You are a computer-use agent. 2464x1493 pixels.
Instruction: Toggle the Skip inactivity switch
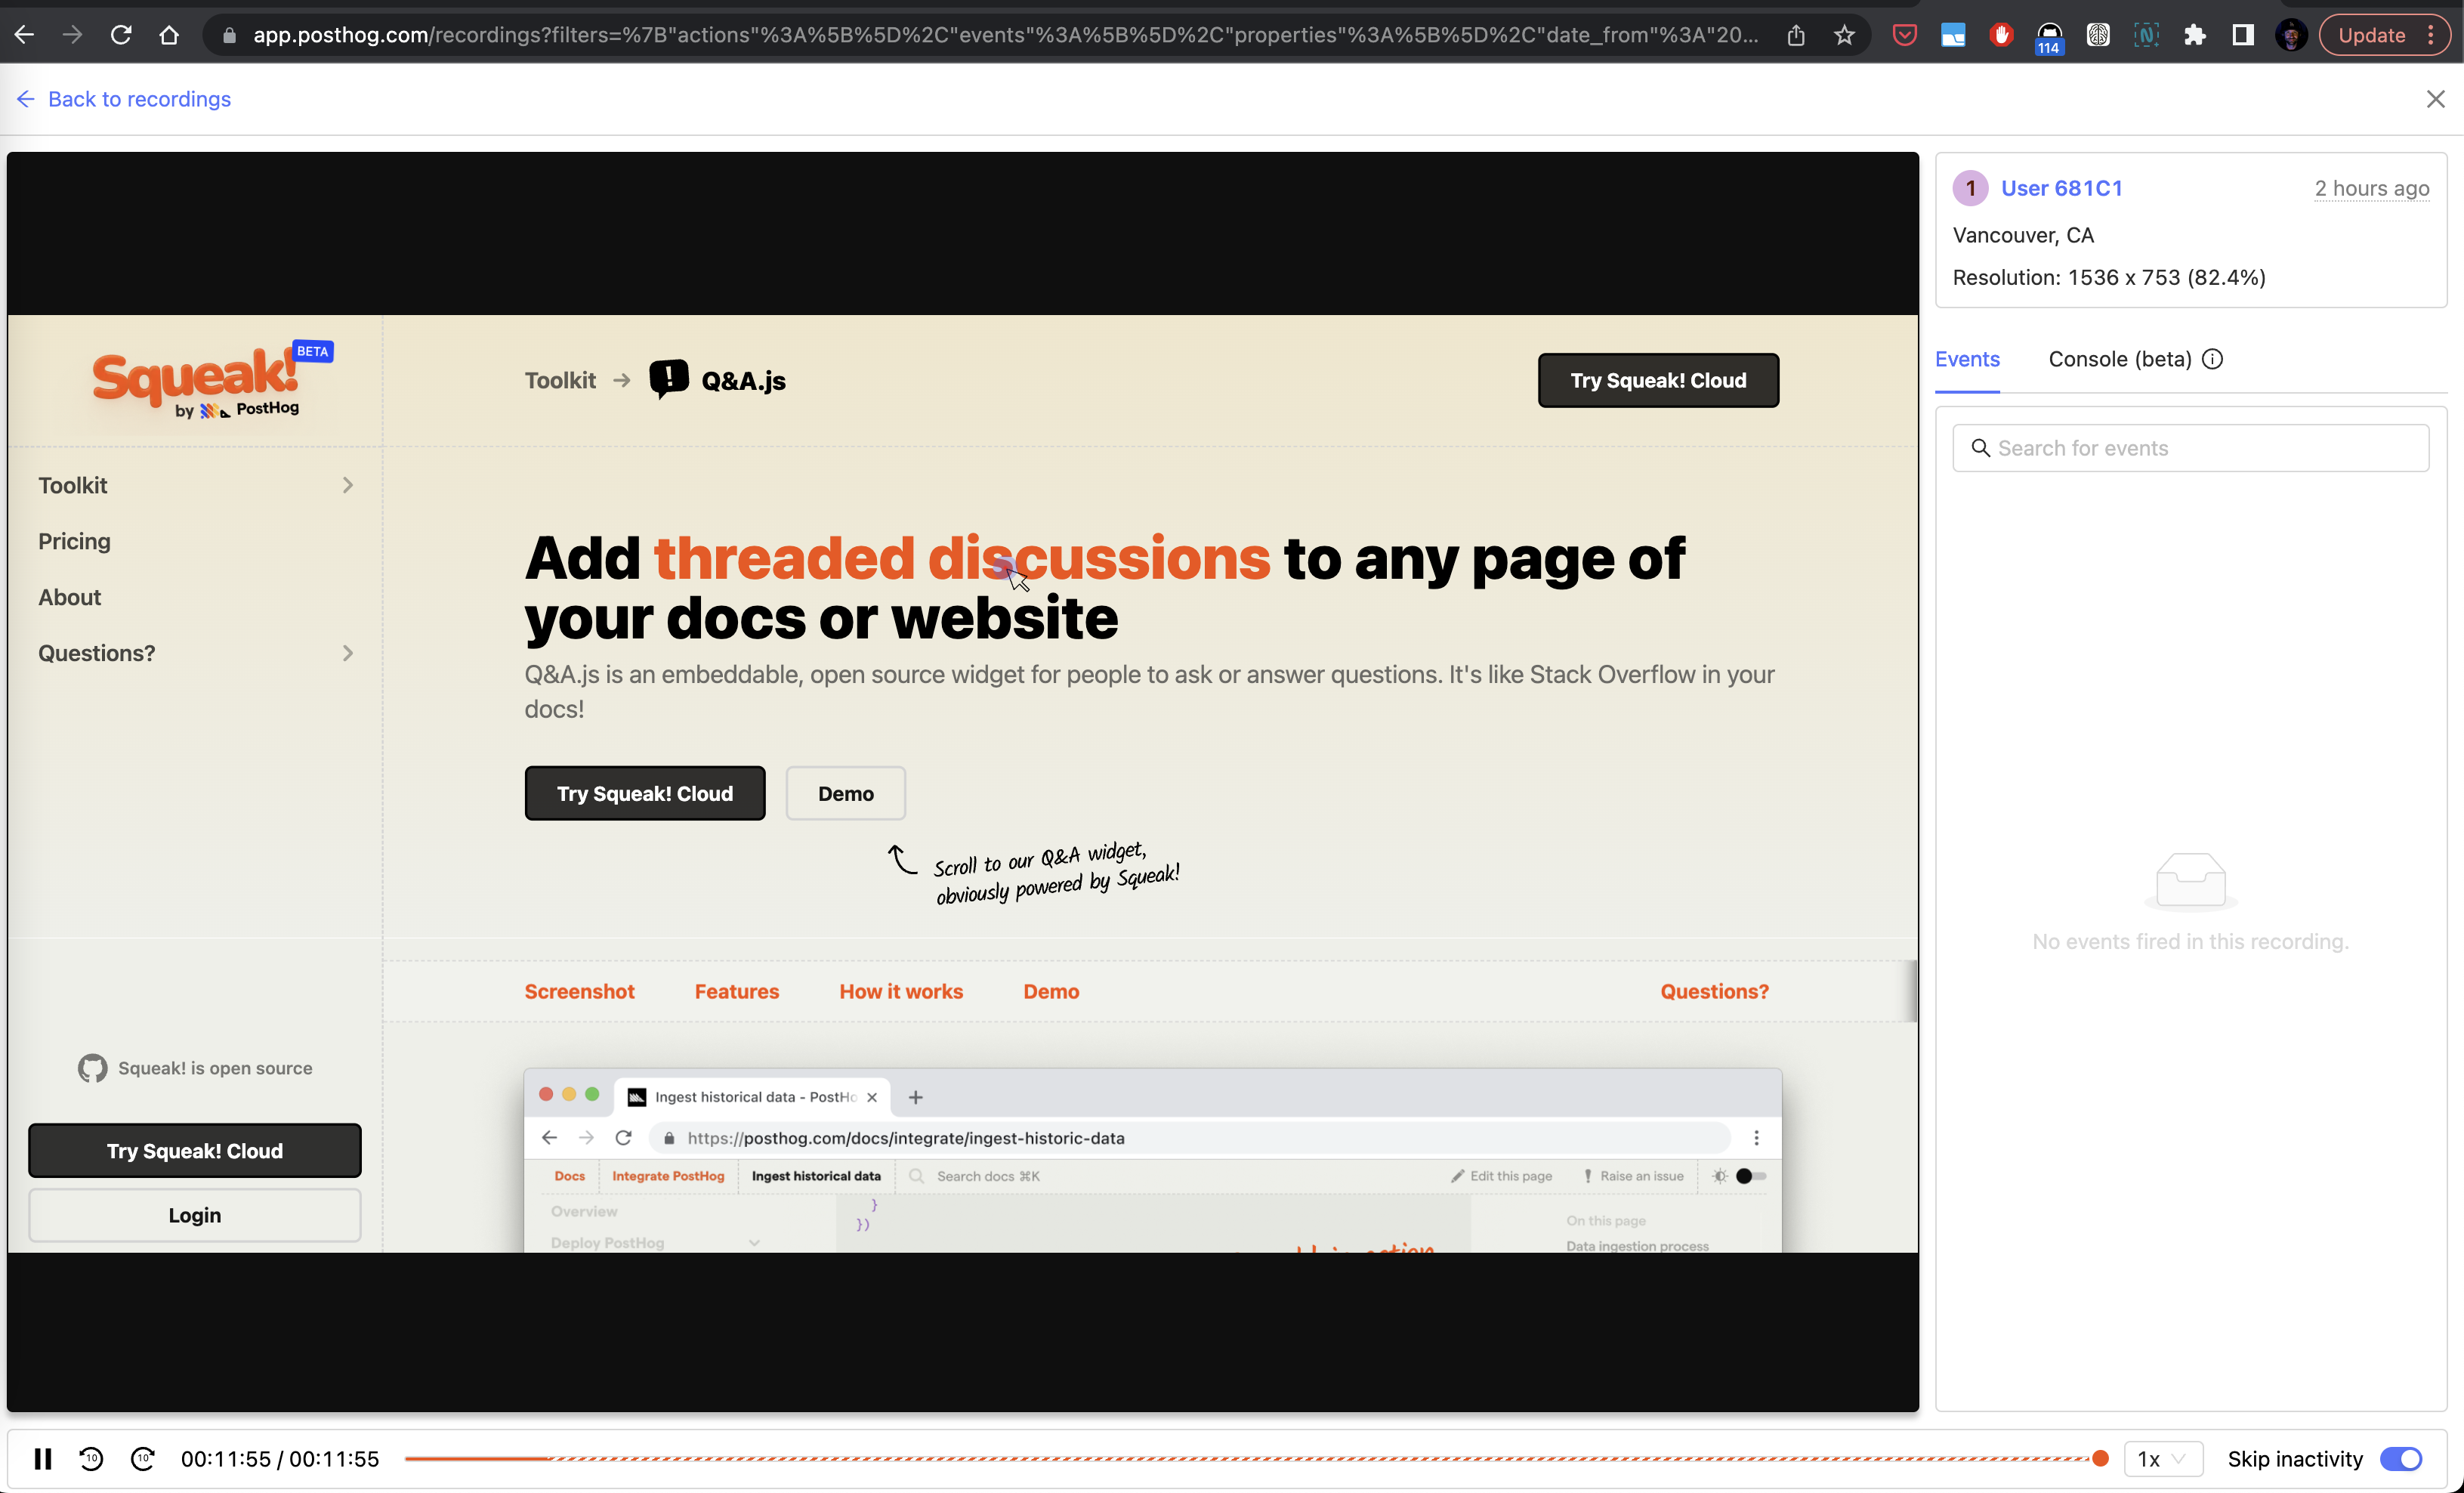tap(2401, 1459)
